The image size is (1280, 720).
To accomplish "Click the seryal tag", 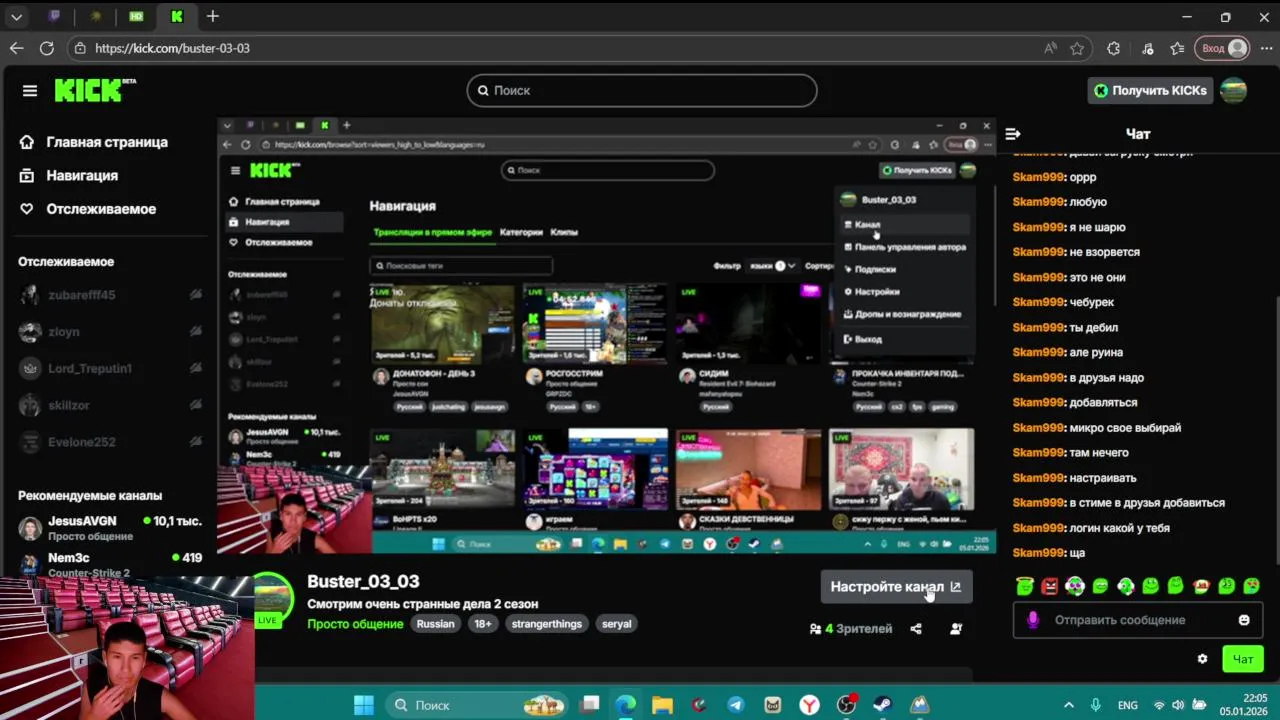I will pos(617,624).
